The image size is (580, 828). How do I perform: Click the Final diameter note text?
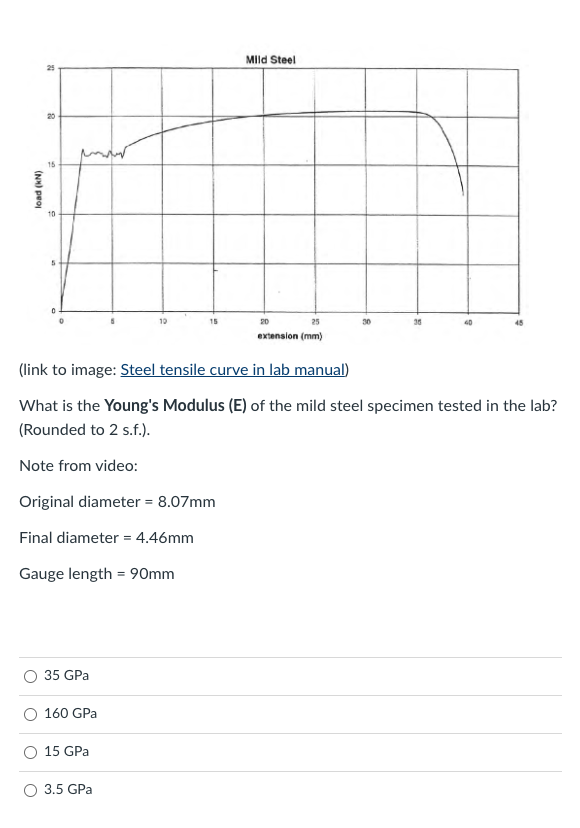pos(106,537)
